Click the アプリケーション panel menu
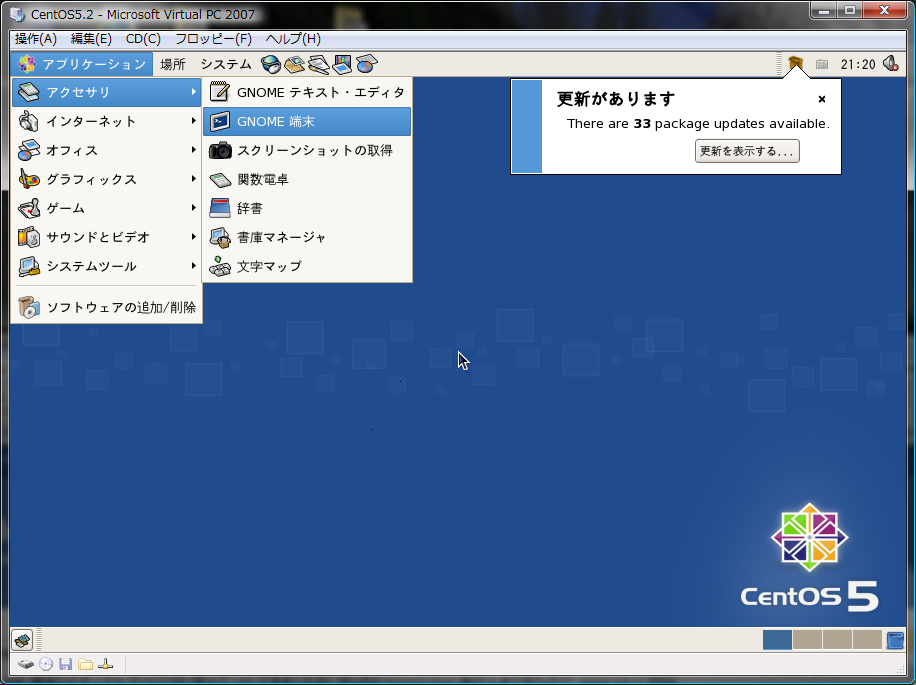916x685 pixels. point(82,64)
